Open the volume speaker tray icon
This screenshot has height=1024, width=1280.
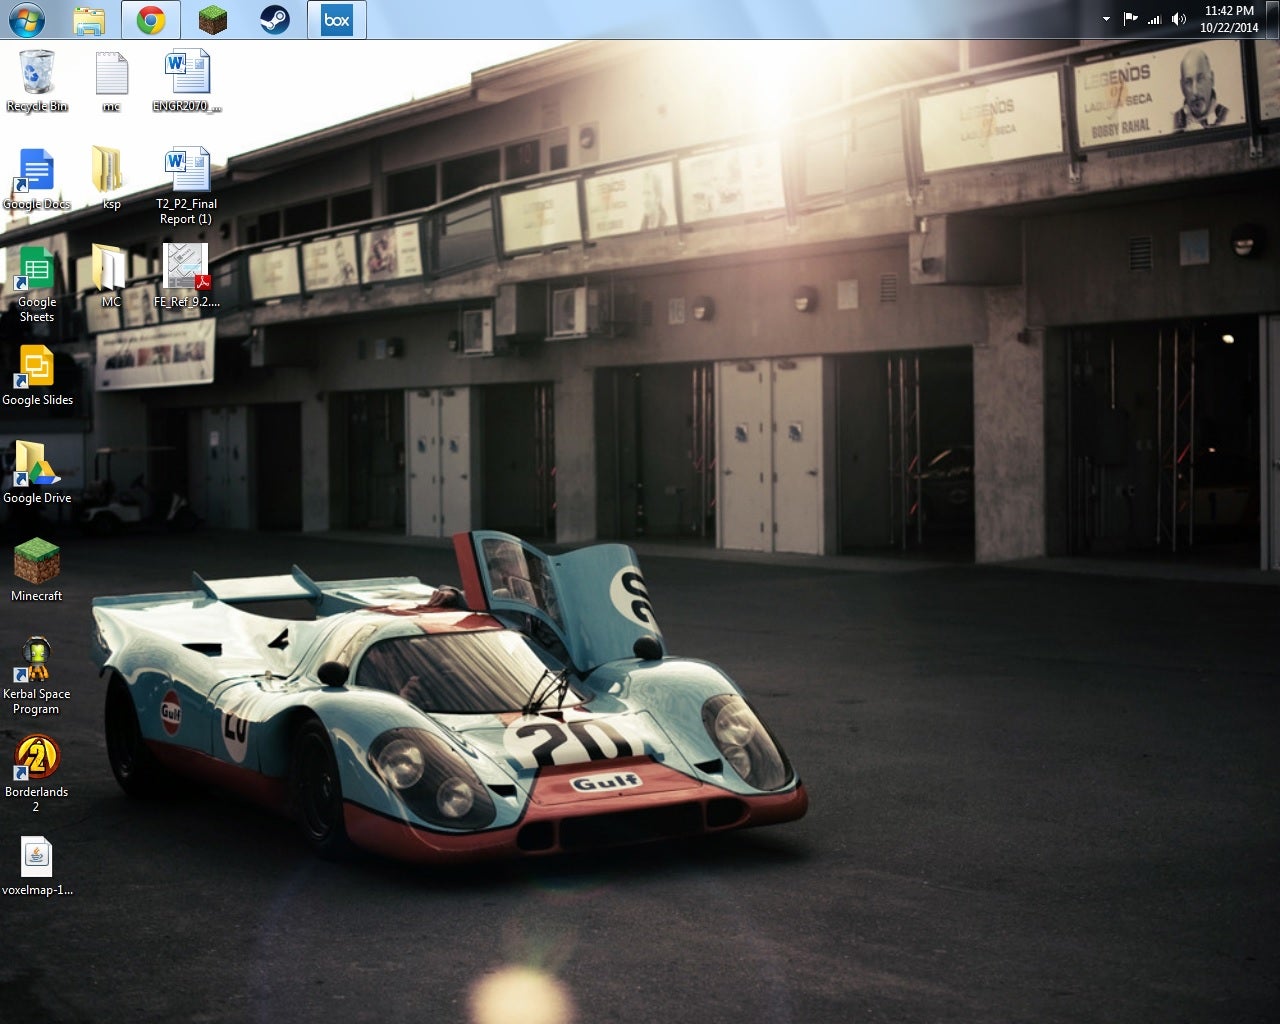[x=1179, y=19]
